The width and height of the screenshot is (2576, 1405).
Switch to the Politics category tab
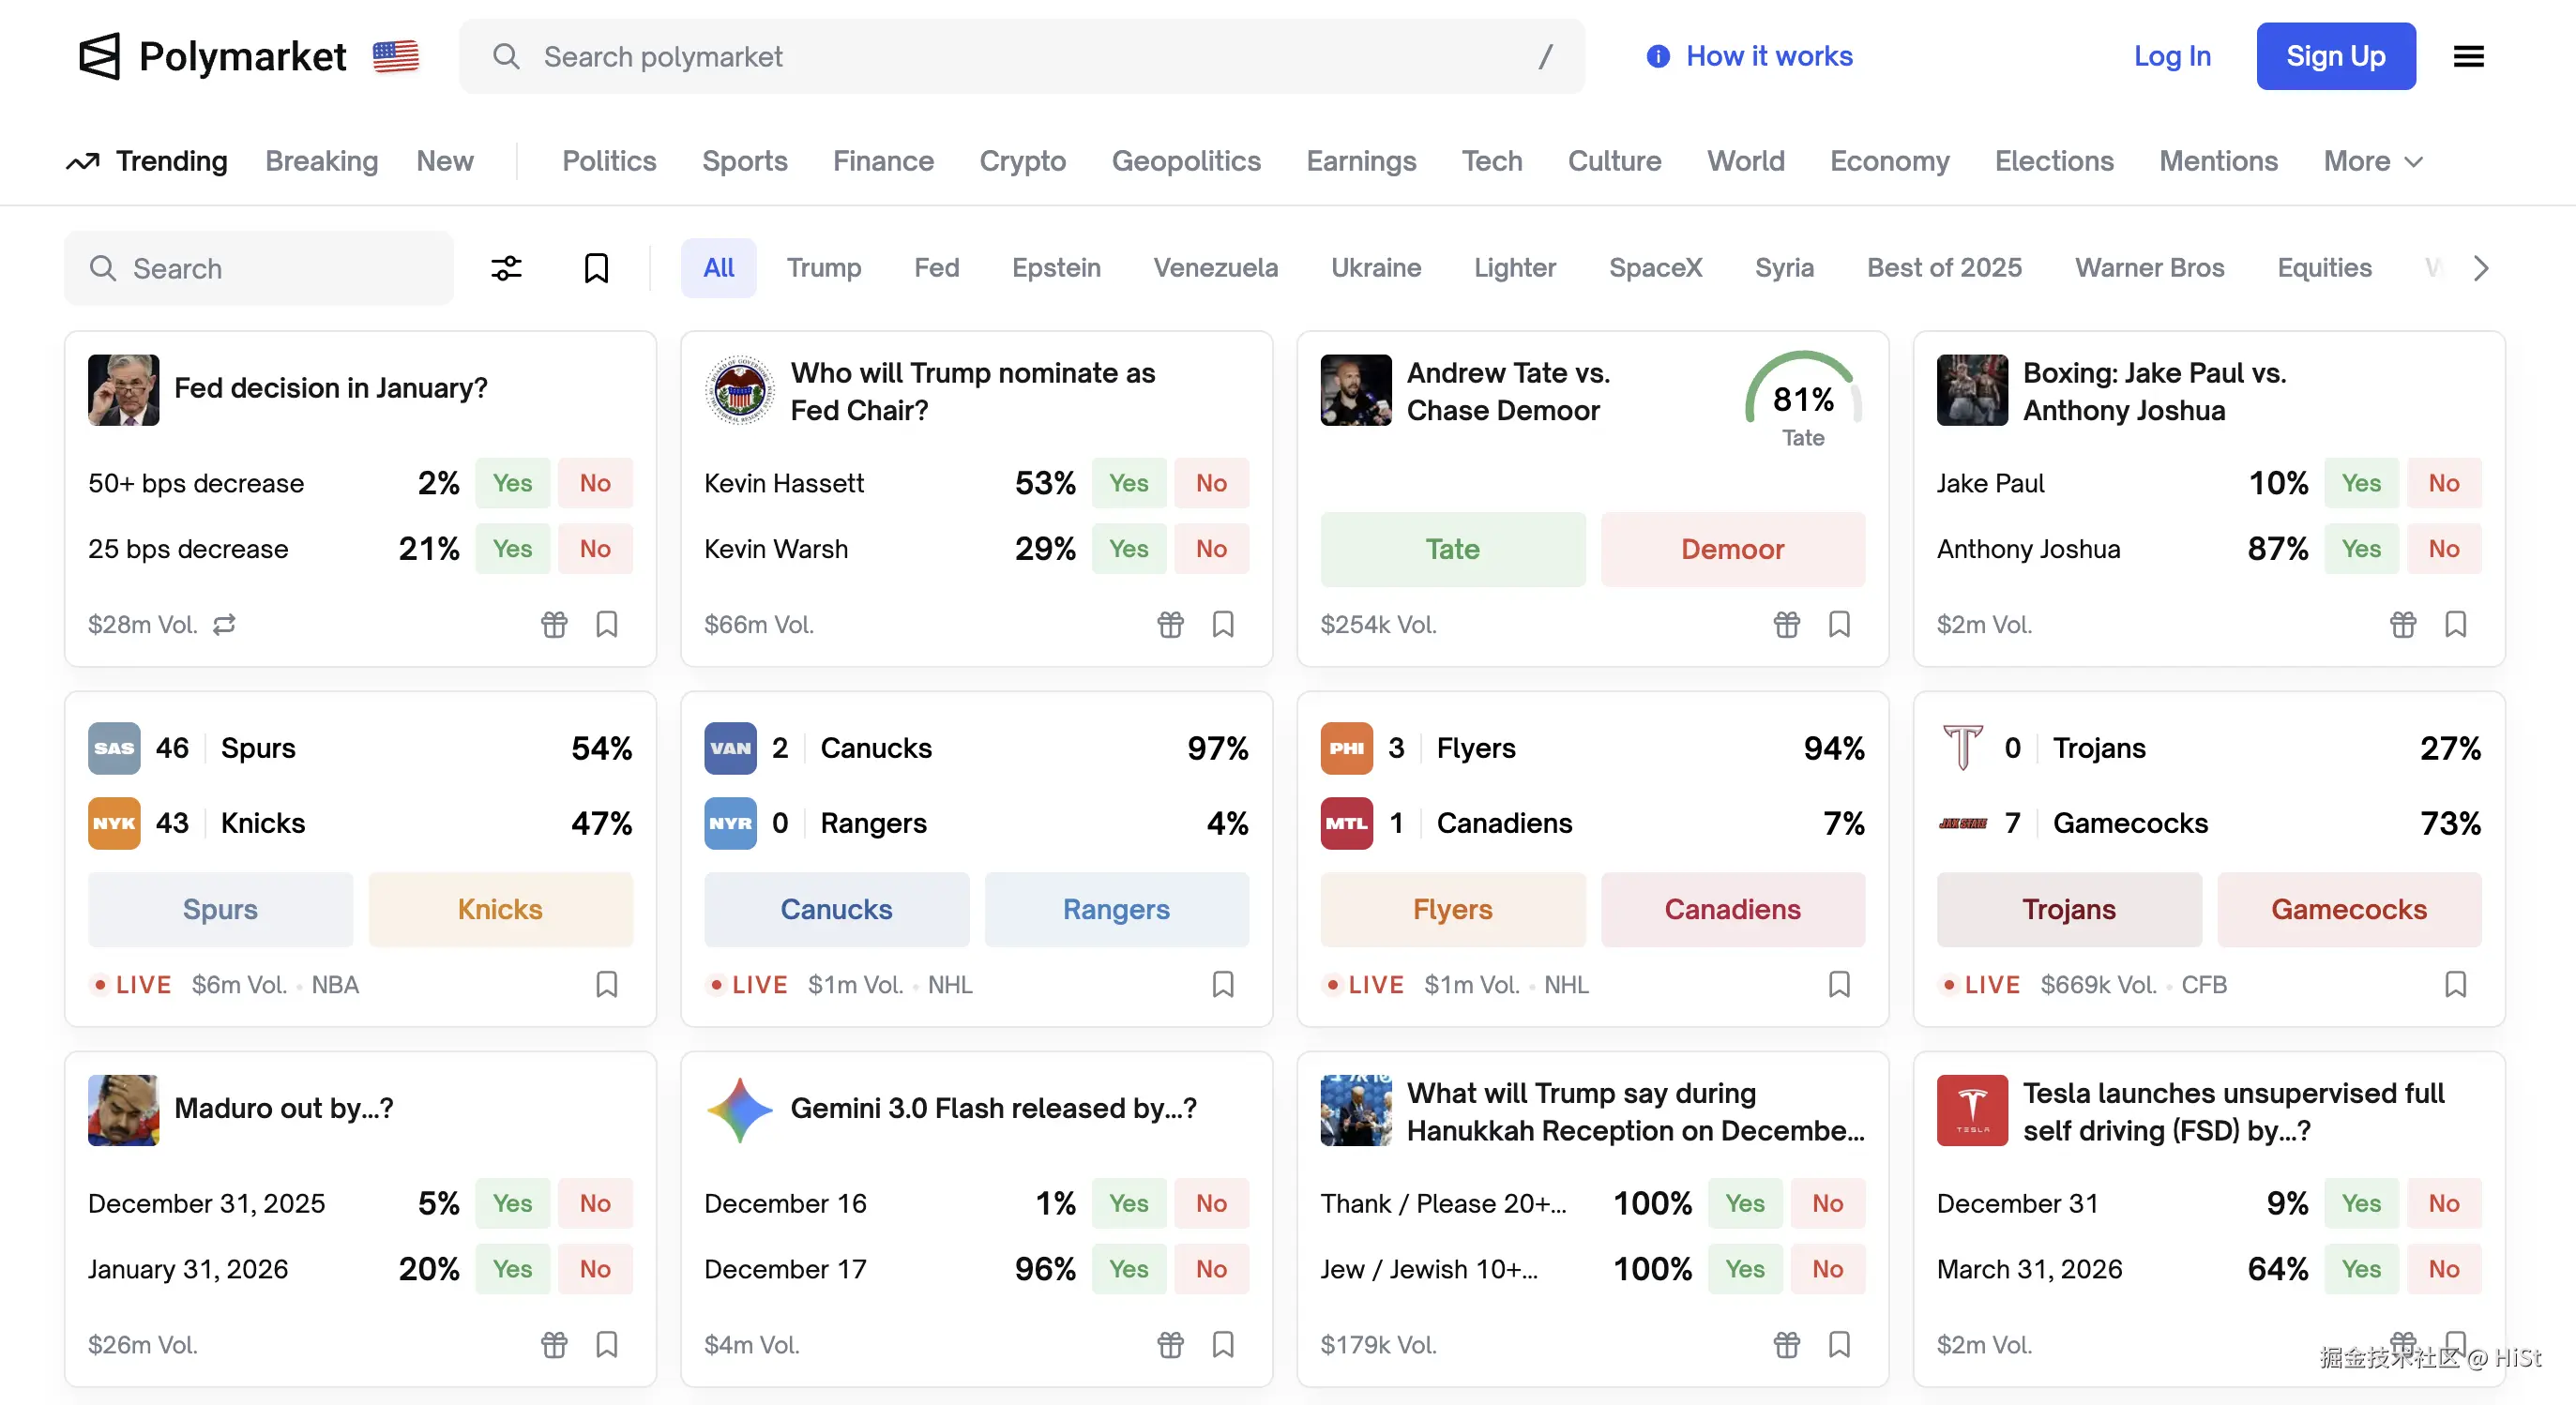609,161
